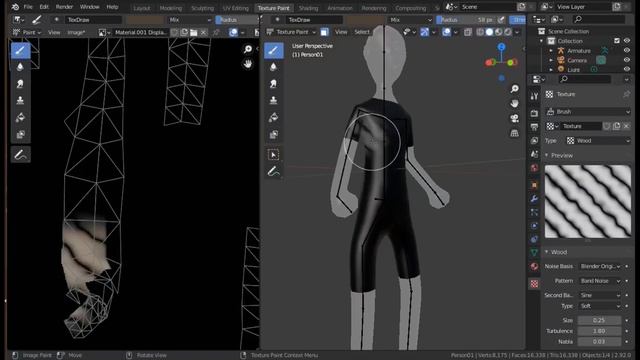The image size is (640, 360).
Task: Open Material properties sphere tab
Action: click(x=534, y=267)
